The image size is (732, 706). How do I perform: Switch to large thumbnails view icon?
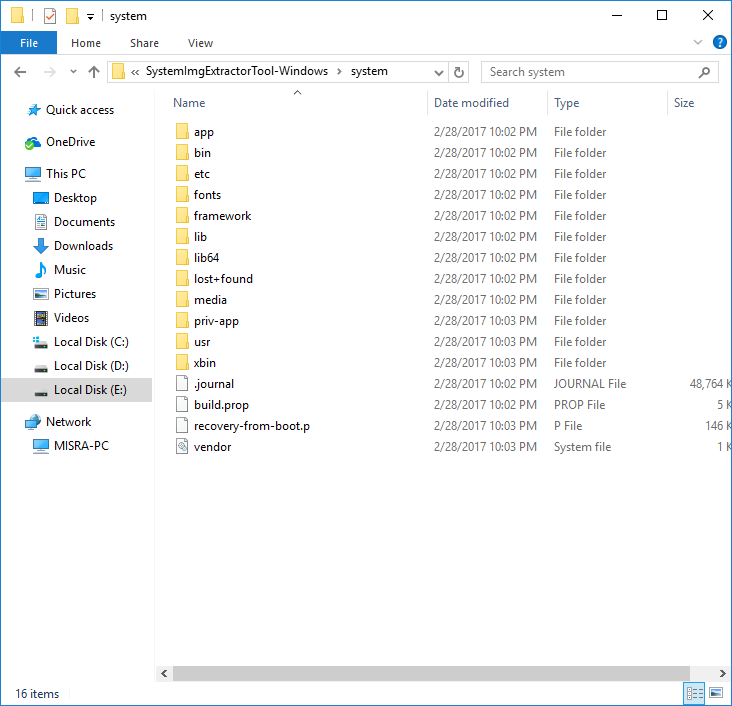coord(716,693)
